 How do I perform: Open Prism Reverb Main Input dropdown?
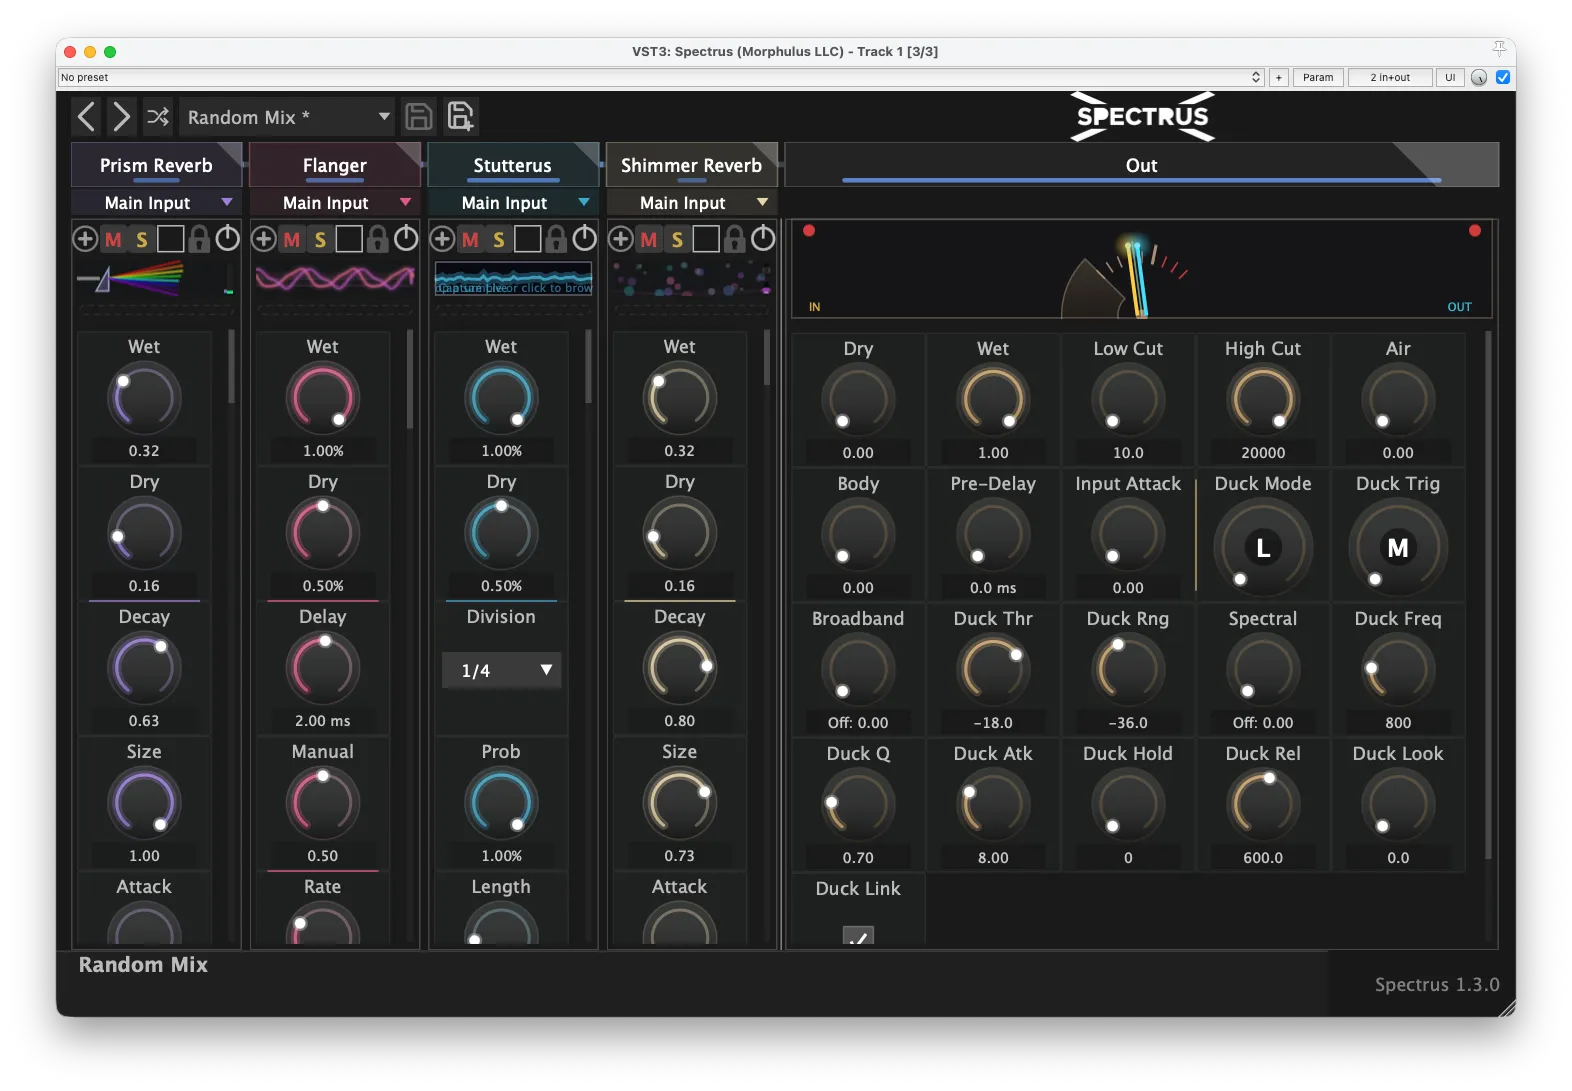pyautogui.click(x=156, y=202)
